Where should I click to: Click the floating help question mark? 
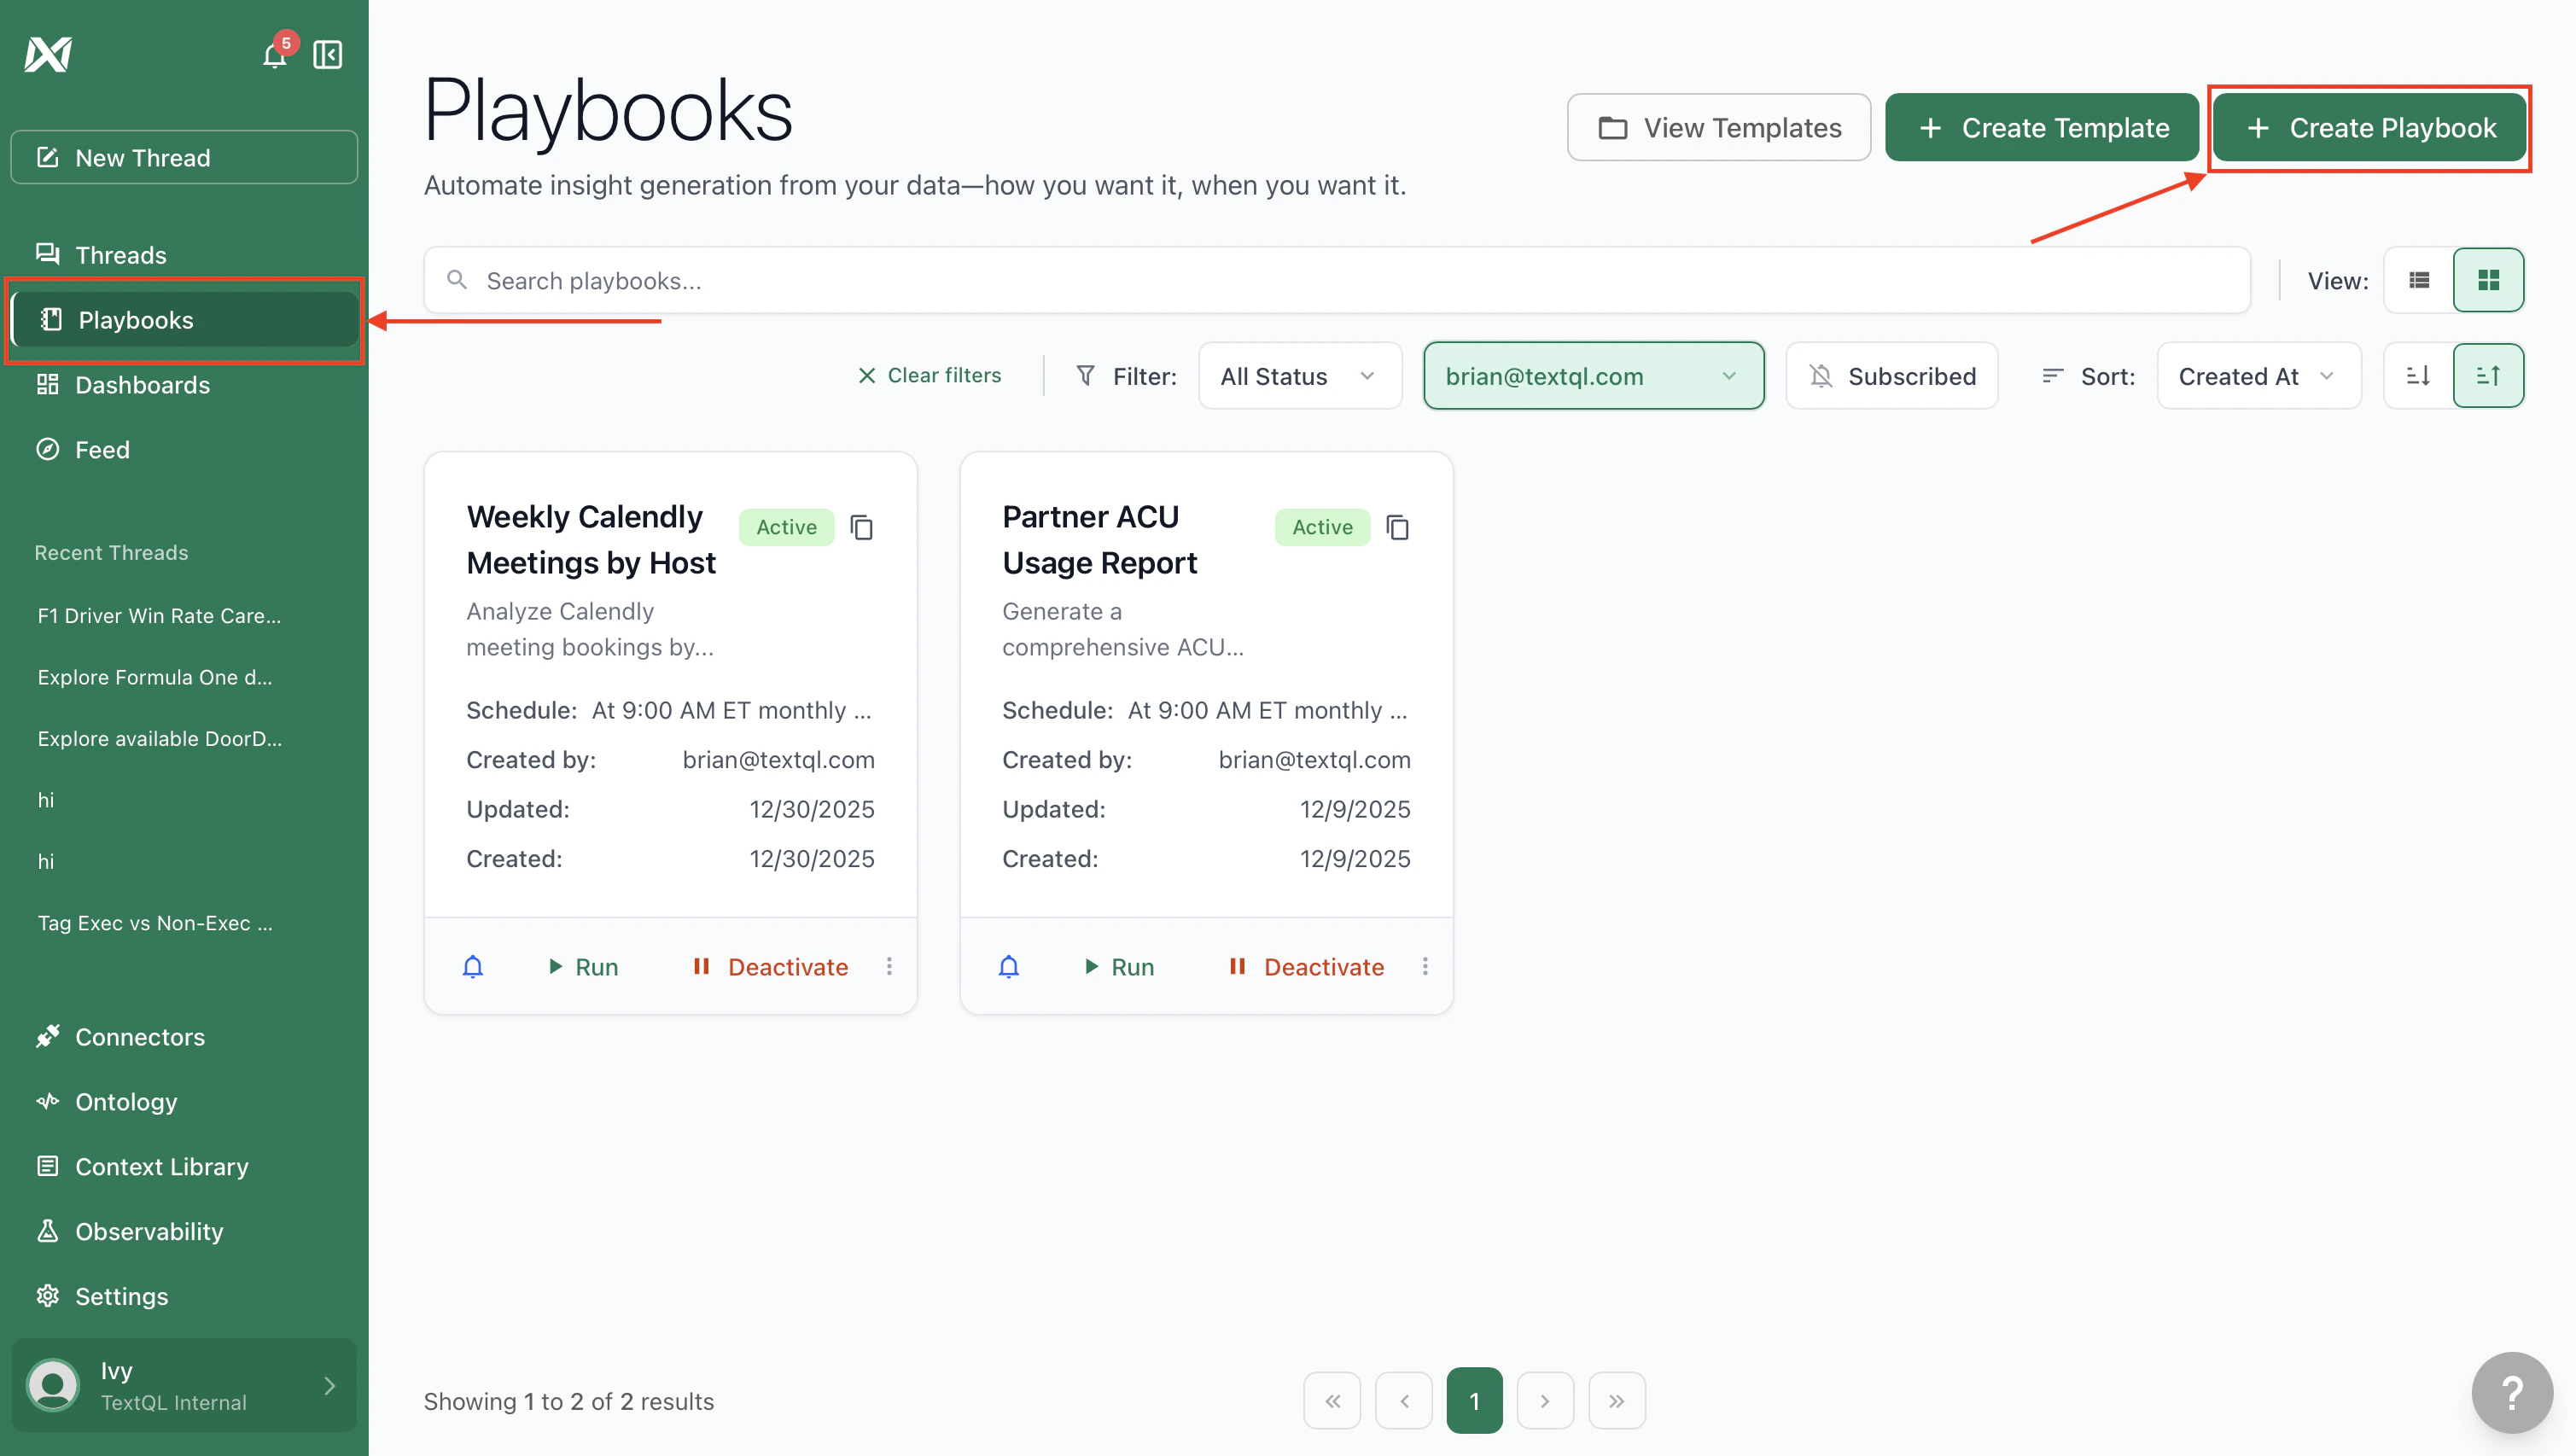tap(2513, 1391)
